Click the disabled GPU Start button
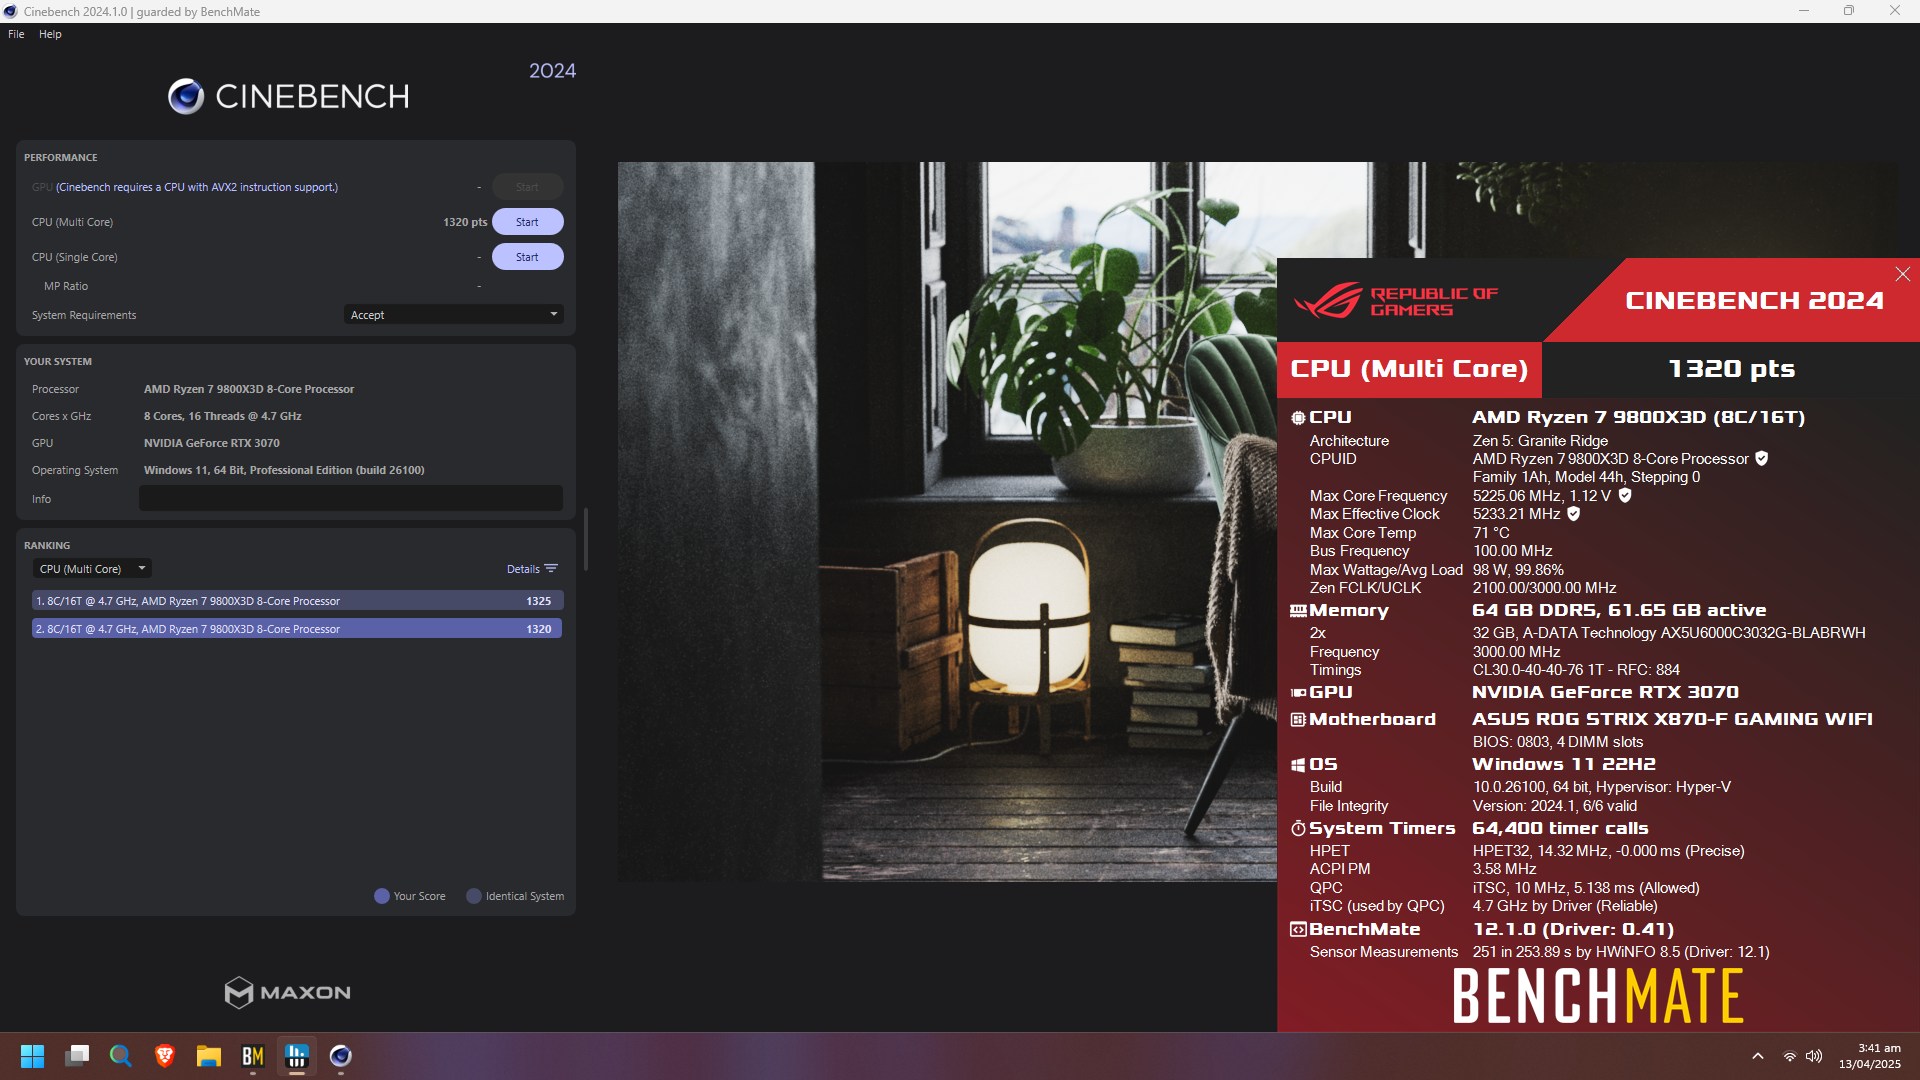 click(x=527, y=187)
